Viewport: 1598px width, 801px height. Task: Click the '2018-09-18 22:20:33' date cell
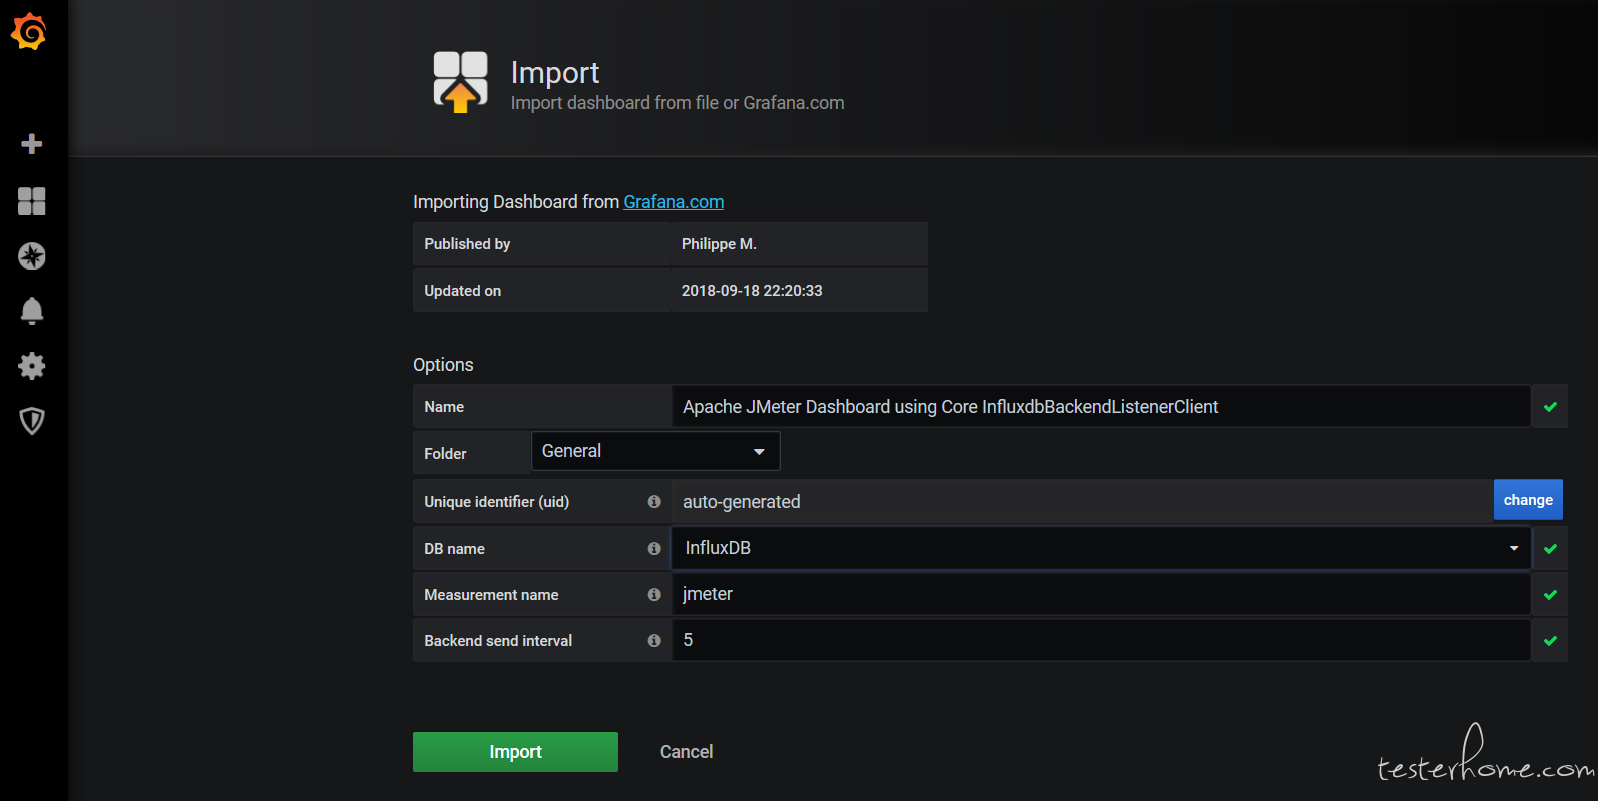[799, 291]
